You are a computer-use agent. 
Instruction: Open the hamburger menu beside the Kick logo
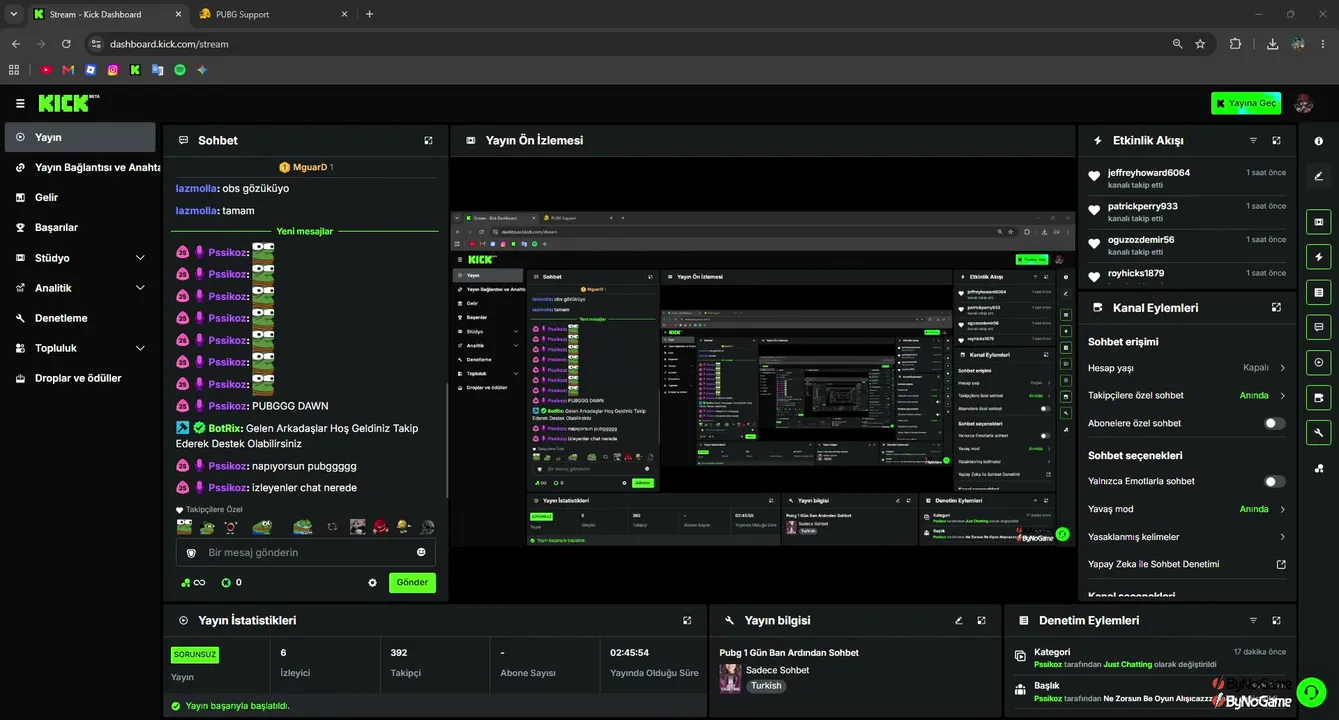pyautogui.click(x=20, y=103)
